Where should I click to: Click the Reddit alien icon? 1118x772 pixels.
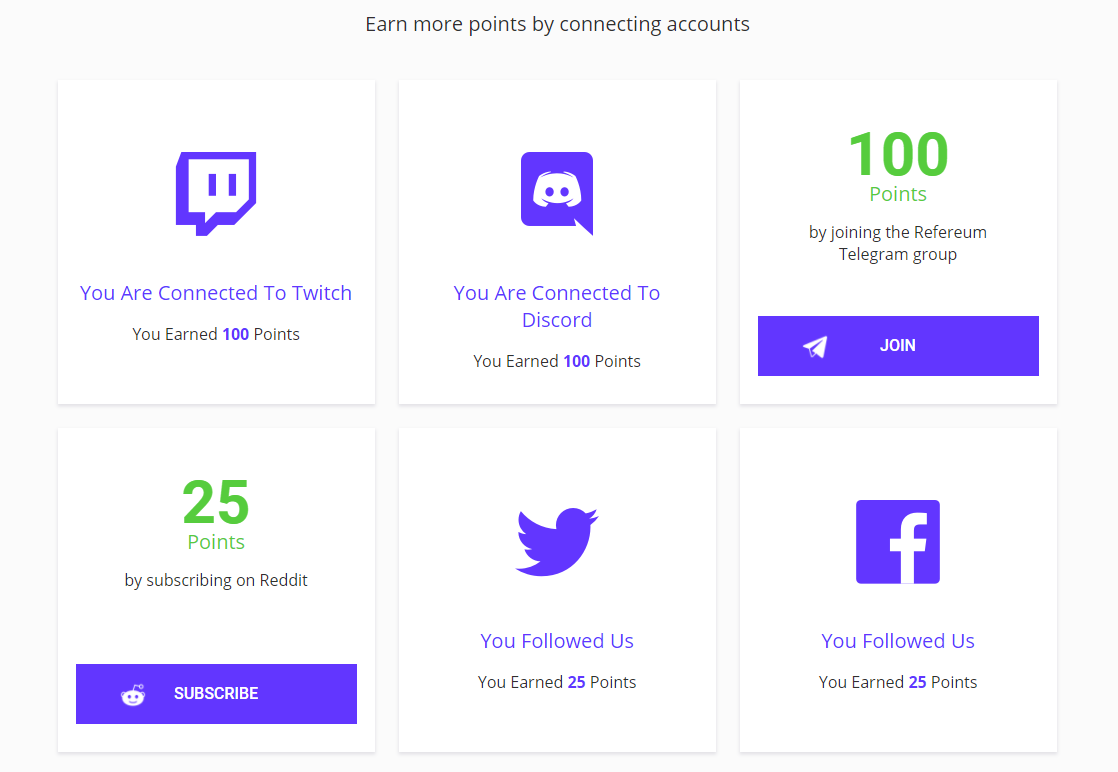pyautogui.click(x=133, y=694)
